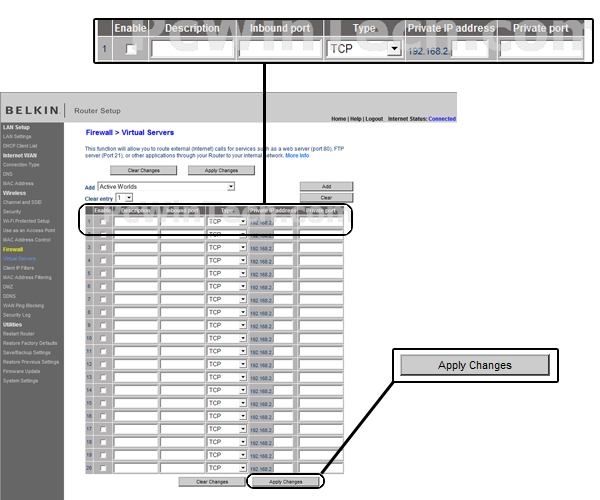Open the protocol Type dropdown on row 6
The image size is (600, 500).
(227, 287)
